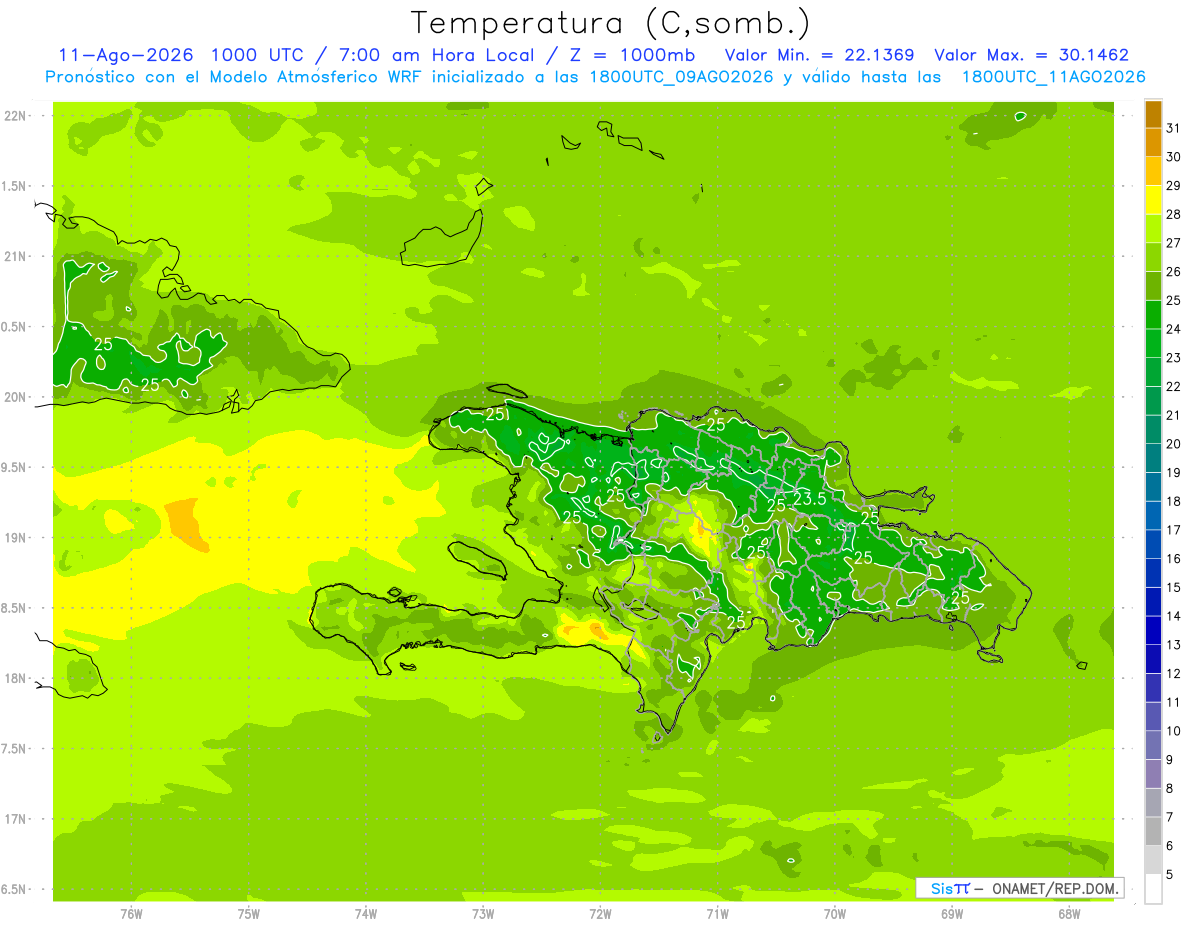Click the "69W" longitude label
Image resolution: width=1200 pixels, height=927 pixels.
coord(952,914)
